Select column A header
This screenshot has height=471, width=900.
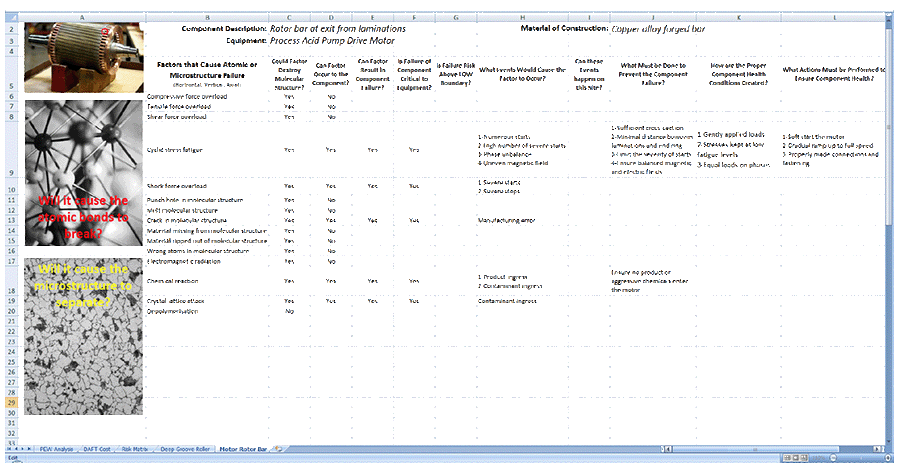(84, 18)
